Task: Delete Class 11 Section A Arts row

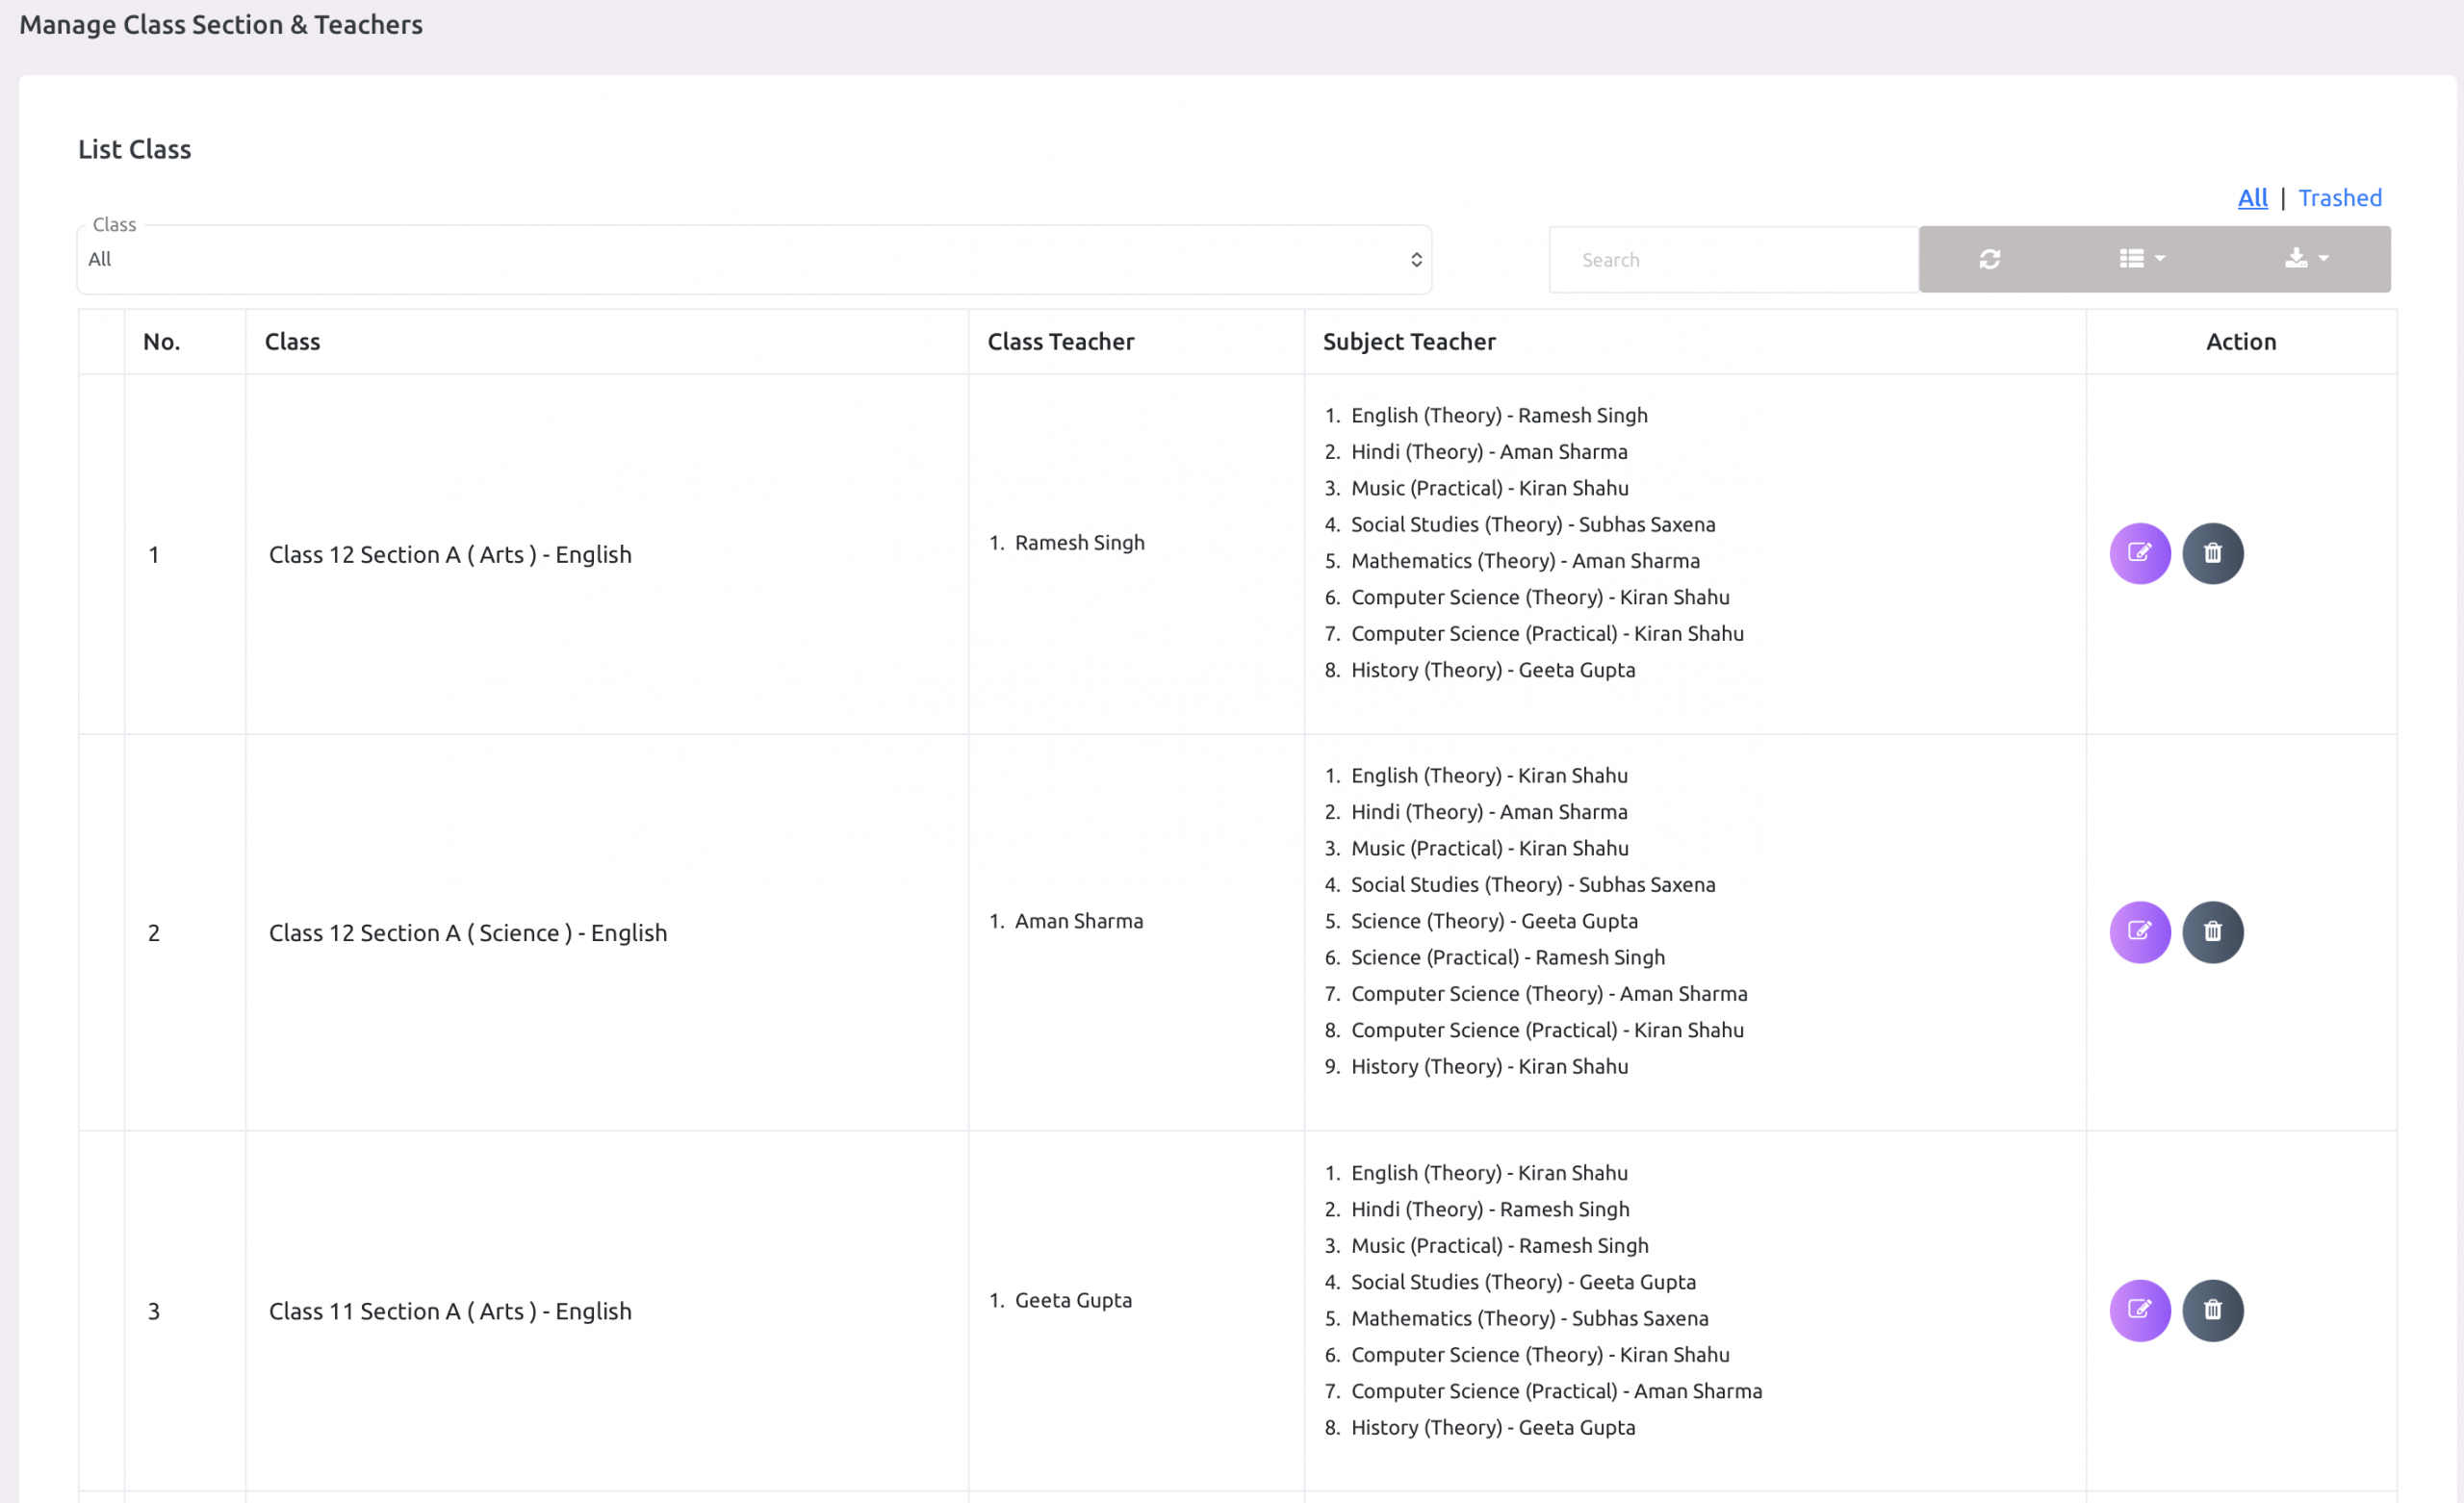Action: coord(2212,1310)
